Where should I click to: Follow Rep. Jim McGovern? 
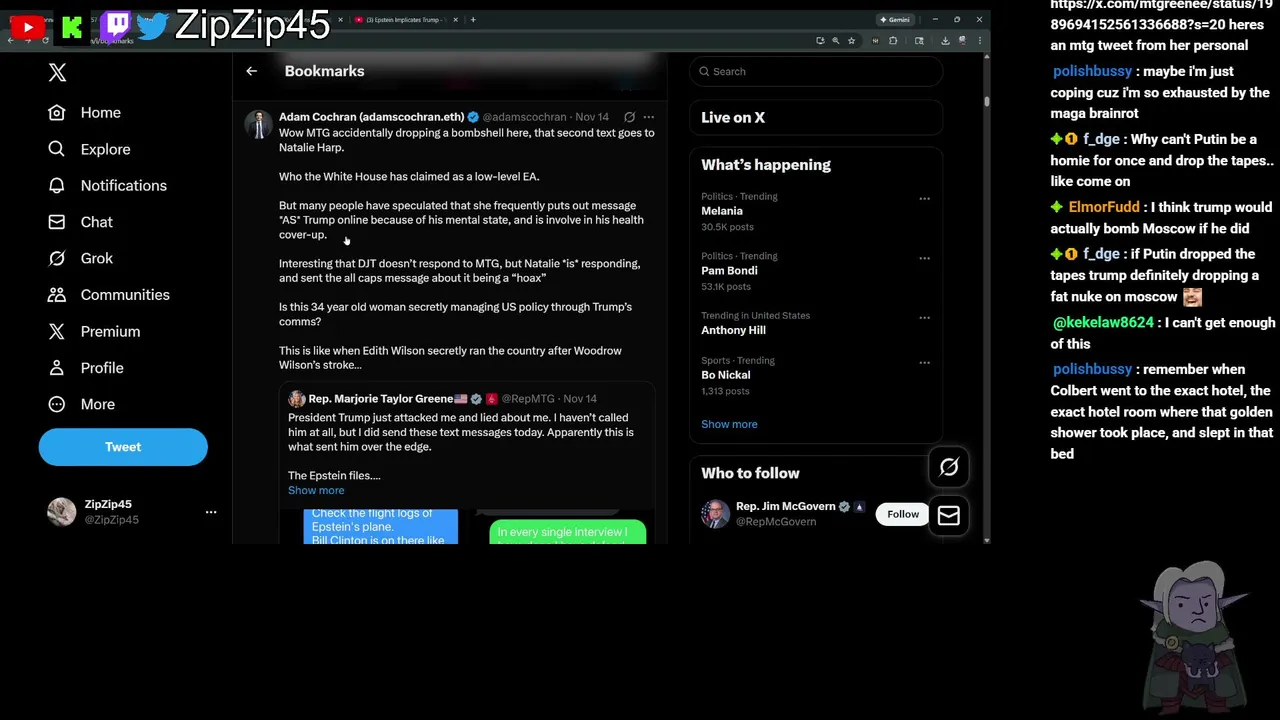[x=902, y=514]
